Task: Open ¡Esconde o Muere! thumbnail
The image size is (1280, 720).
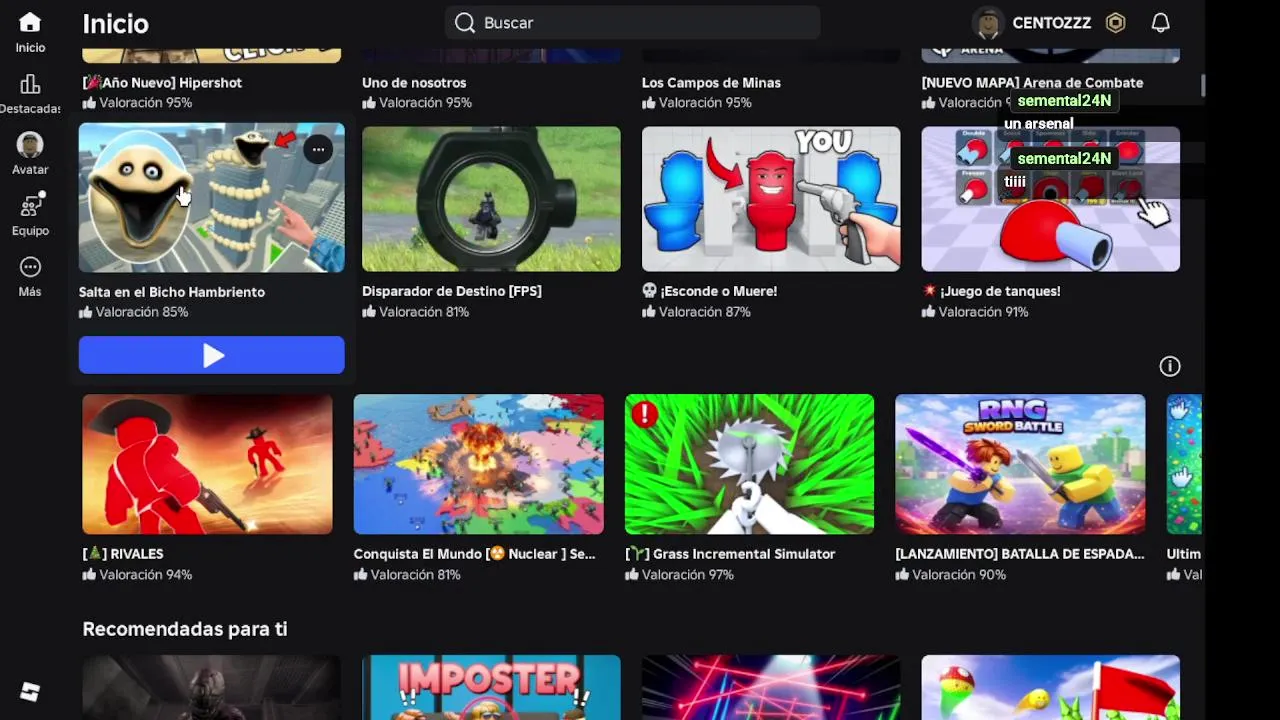Action: [771, 199]
